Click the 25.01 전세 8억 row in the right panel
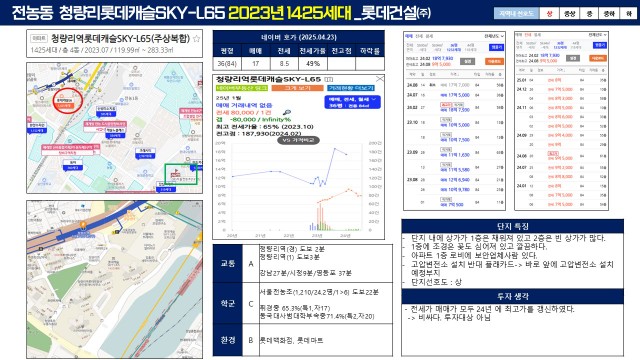The image size is (640, 360). click(x=561, y=80)
